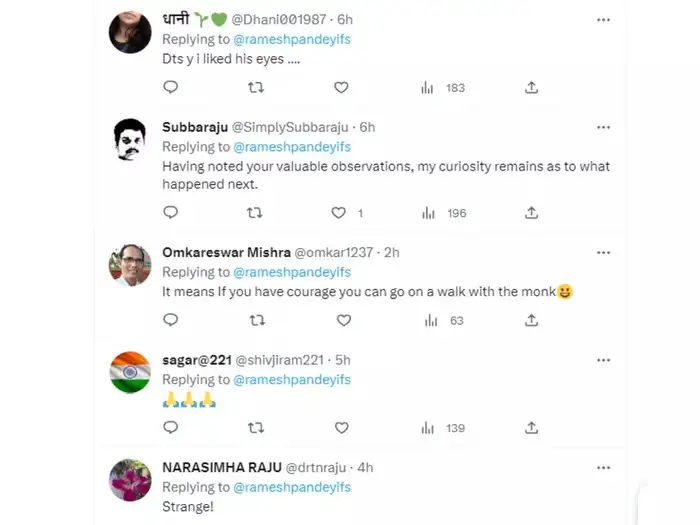
Task: Share sagar@221's tweet
Action: 532,428
